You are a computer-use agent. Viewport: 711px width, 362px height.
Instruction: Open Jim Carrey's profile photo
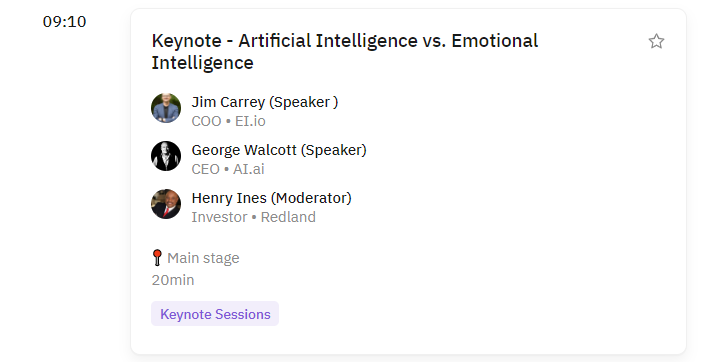[x=166, y=108]
